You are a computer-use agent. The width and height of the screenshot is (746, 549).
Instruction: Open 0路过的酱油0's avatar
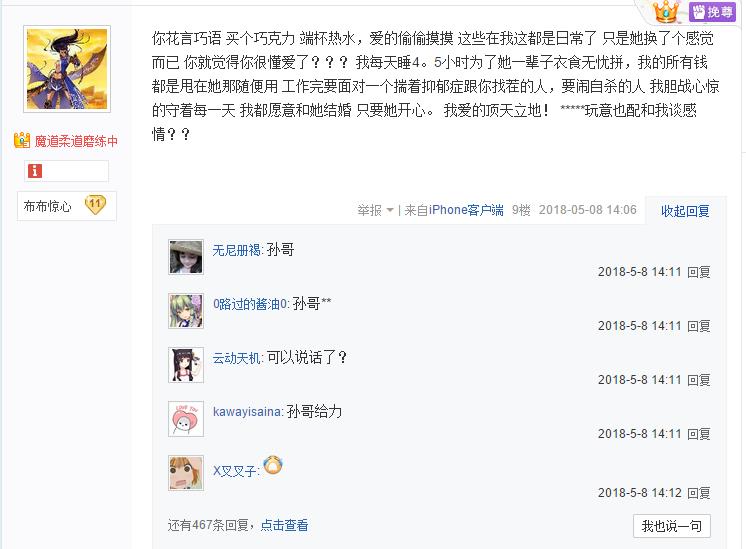click(x=186, y=311)
